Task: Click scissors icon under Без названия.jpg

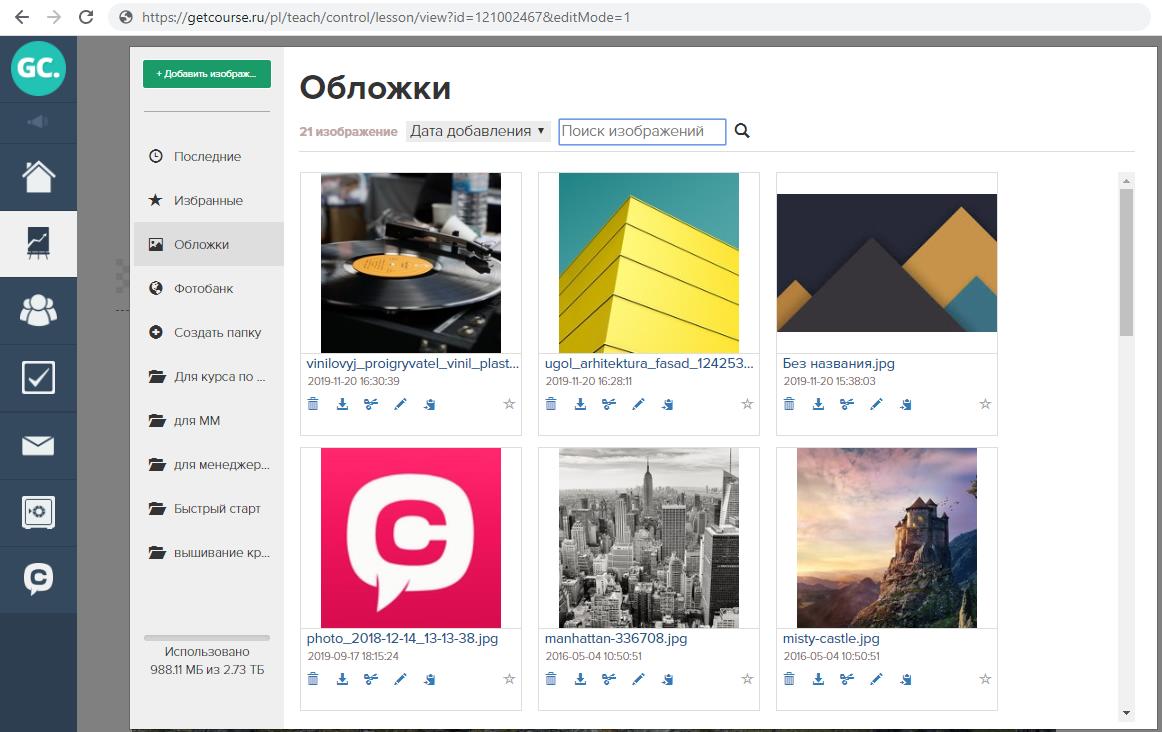Action: pos(847,404)
